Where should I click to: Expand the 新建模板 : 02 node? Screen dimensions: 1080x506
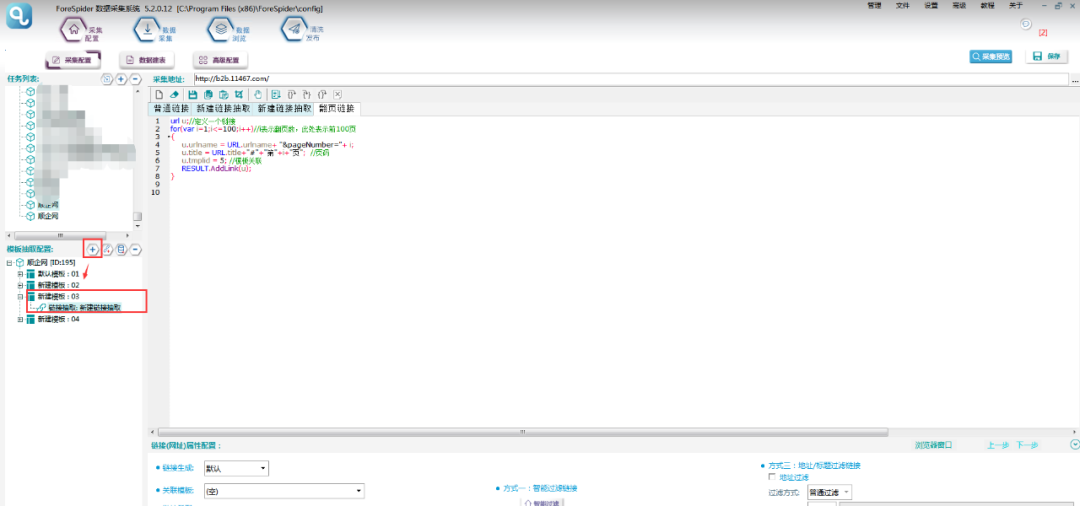[x=21, y=285]
